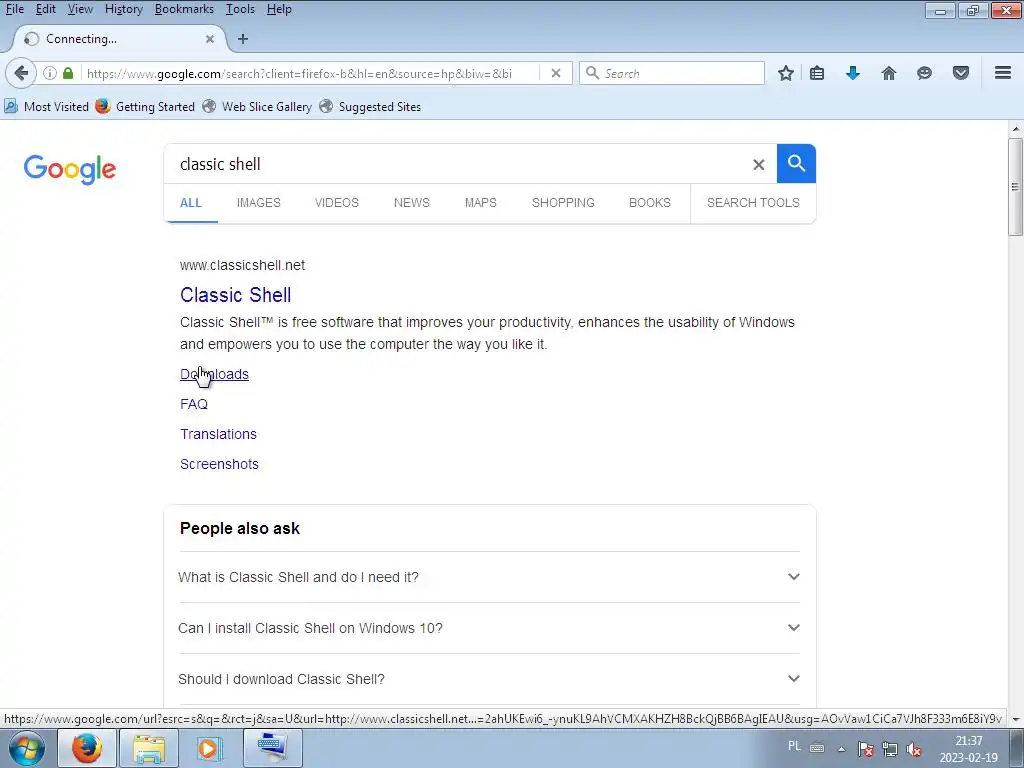Go to the Firefox home page icon
1024x768 pixels.
pos(889,73)
